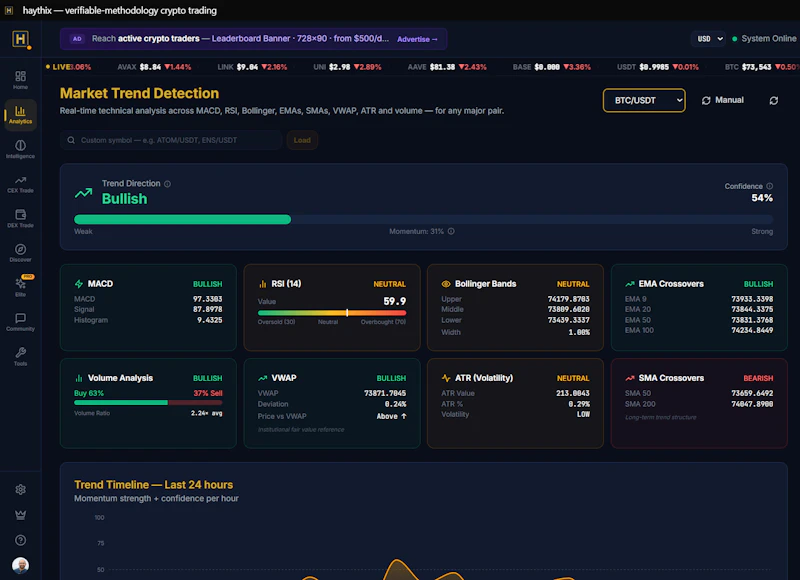Open the user profile avatar

[x=20, y=565]
